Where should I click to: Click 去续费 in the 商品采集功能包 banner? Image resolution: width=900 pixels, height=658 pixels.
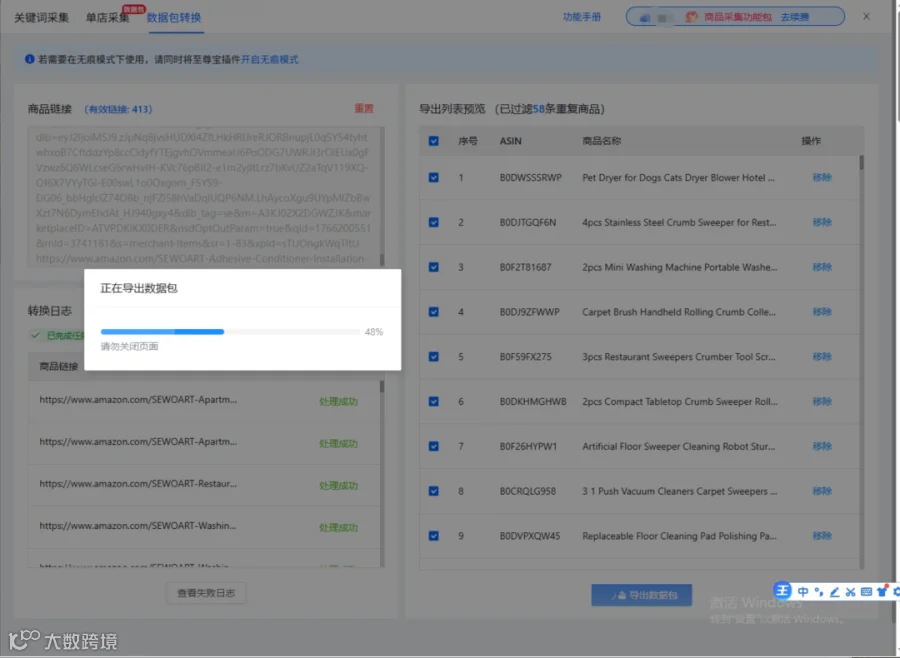coord(794,17)
